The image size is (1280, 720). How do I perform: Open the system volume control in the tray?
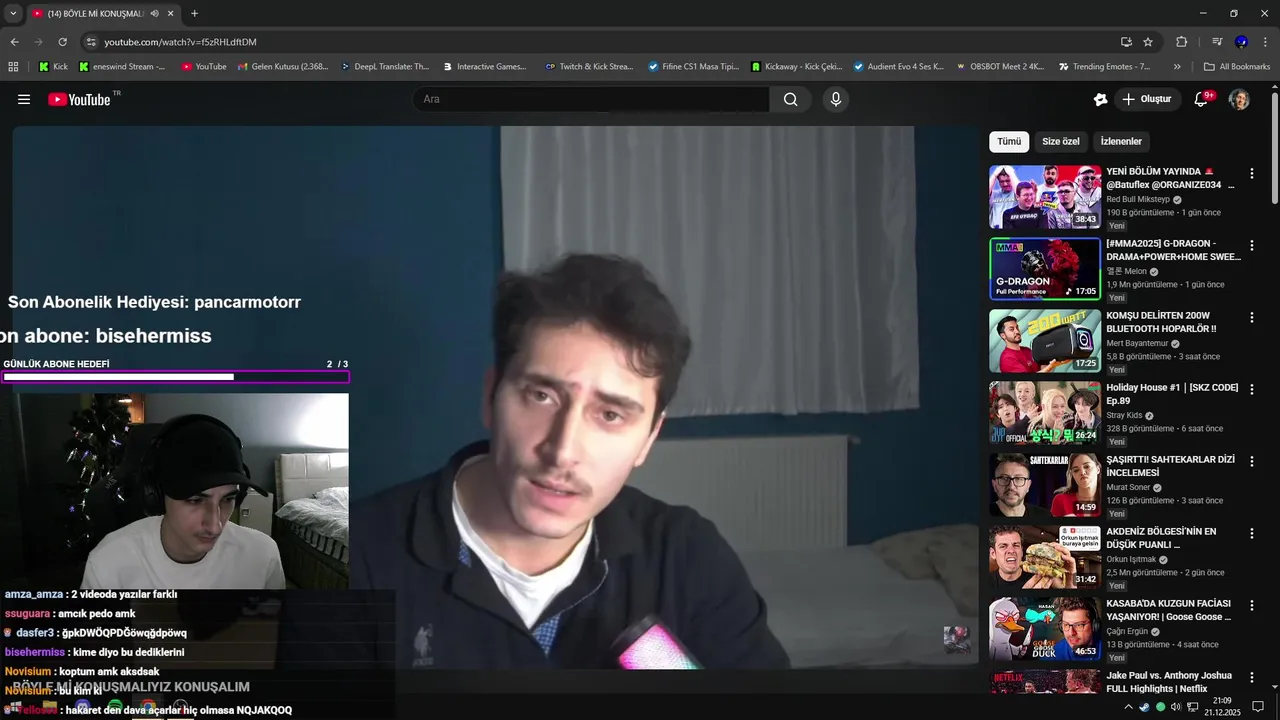tap(1176, 707)
